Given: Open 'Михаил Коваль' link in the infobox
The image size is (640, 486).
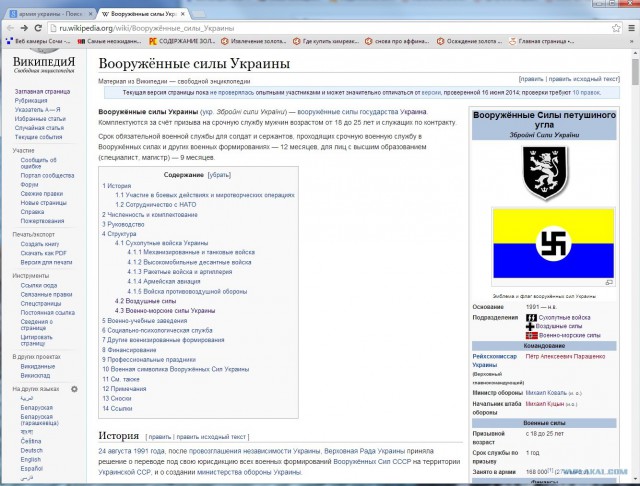Looking at the screenshot, I should tap(546, 393).
